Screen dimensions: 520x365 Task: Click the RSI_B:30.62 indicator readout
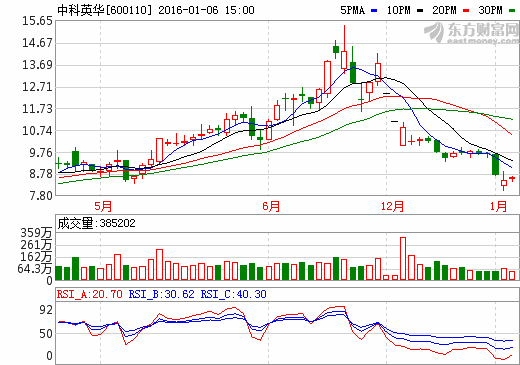(162, 294)
